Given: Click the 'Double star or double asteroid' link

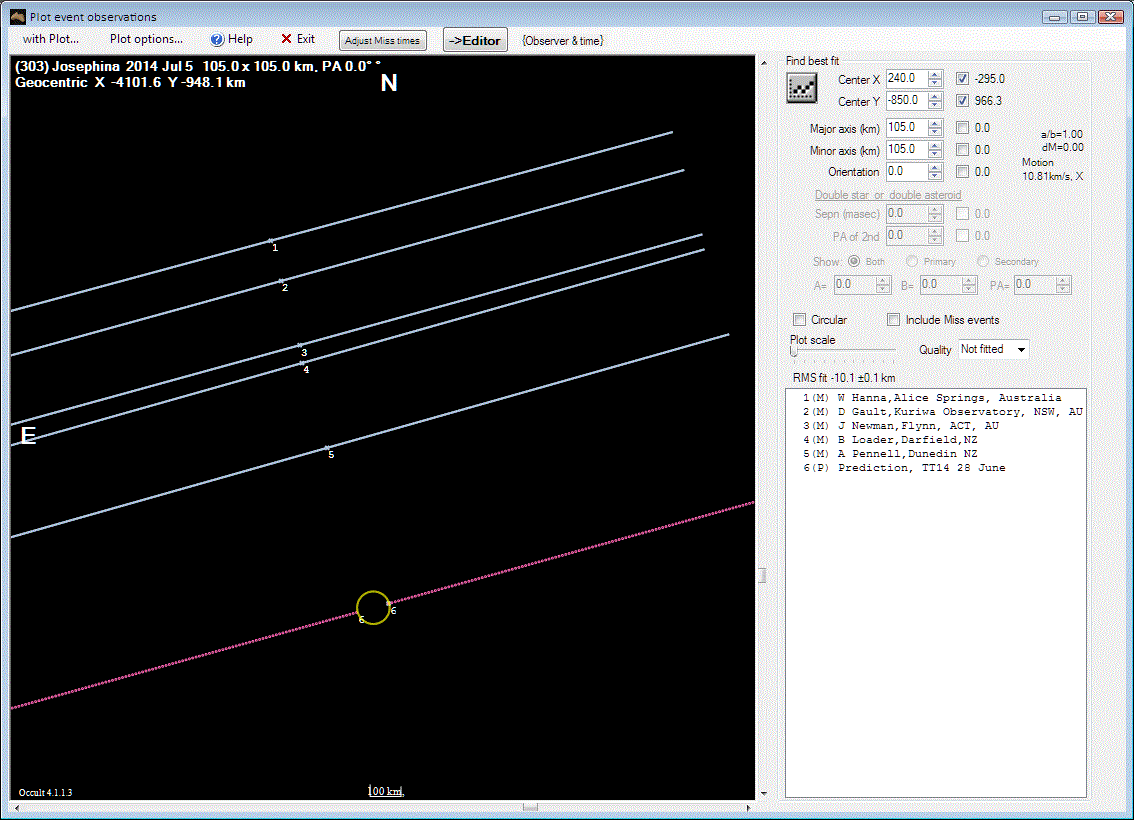Looking at the screenshot, I should pos(888,195).
